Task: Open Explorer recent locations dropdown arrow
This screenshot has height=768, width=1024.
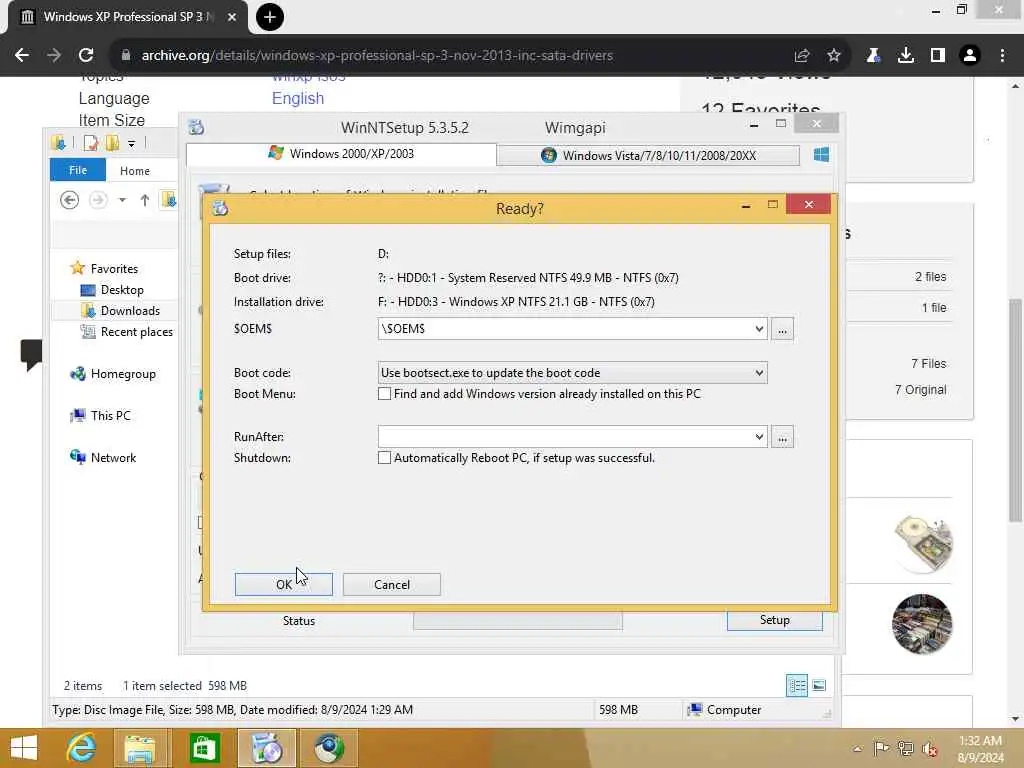Action: click(x=122, y=200)
